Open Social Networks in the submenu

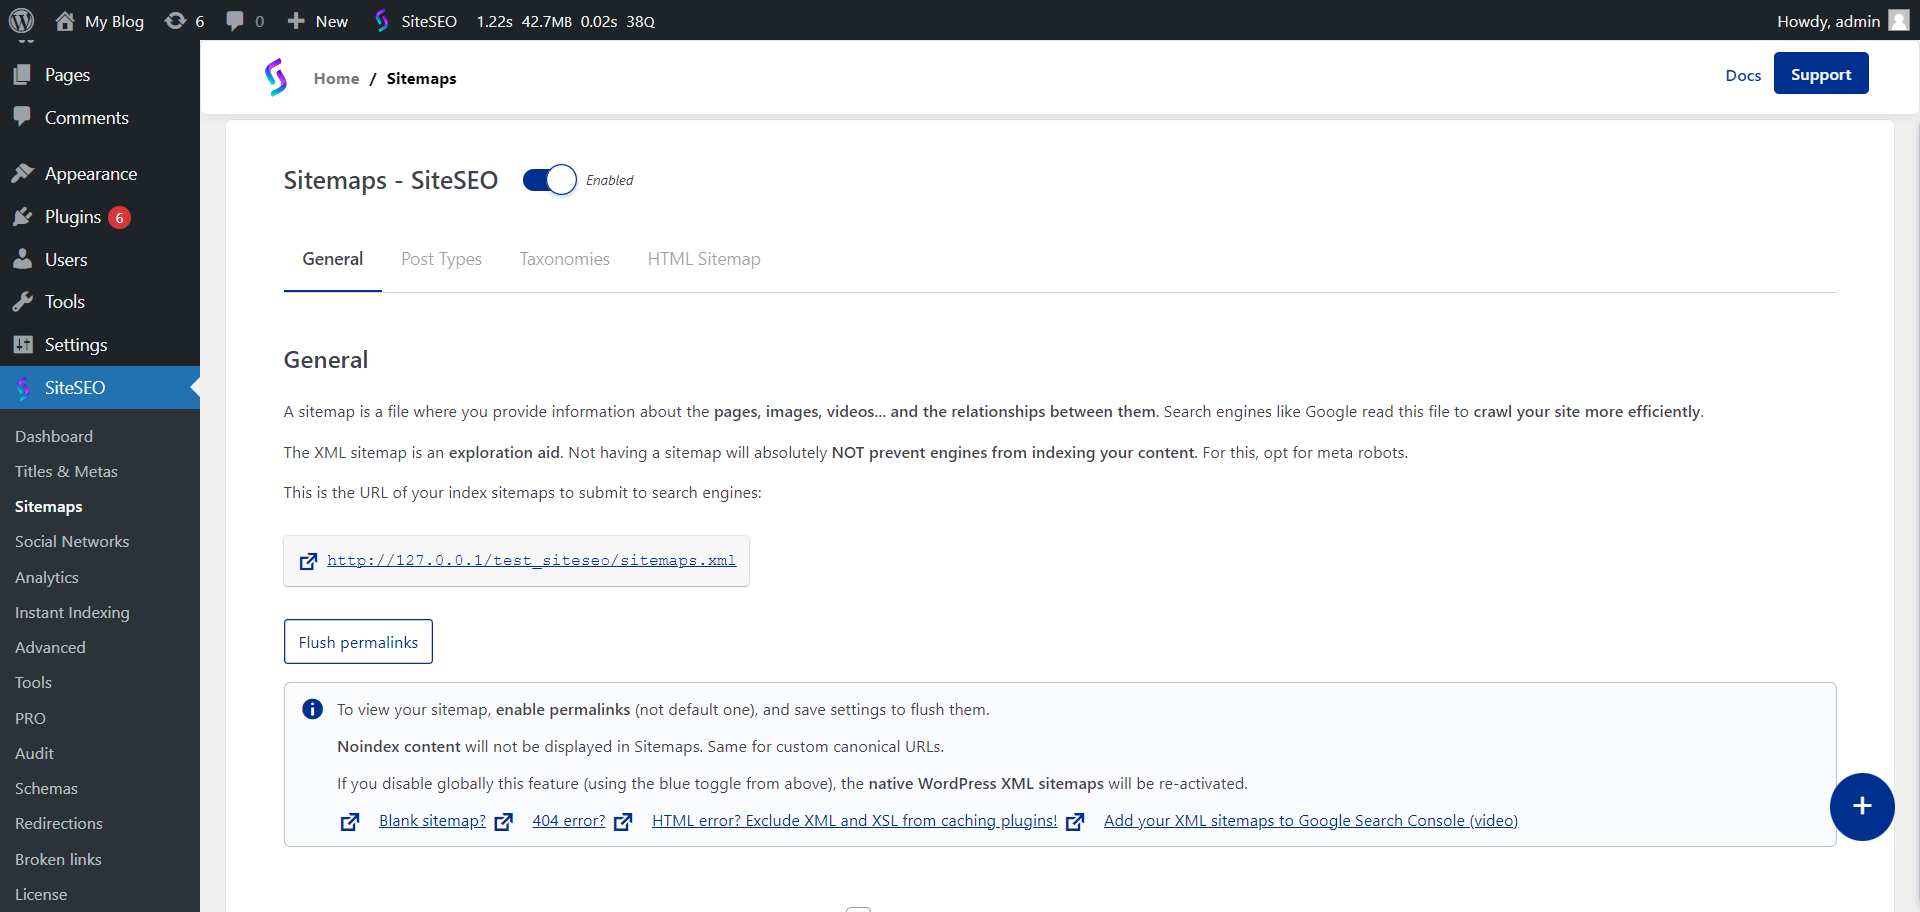pyautogui.click(x=72, y=541)
